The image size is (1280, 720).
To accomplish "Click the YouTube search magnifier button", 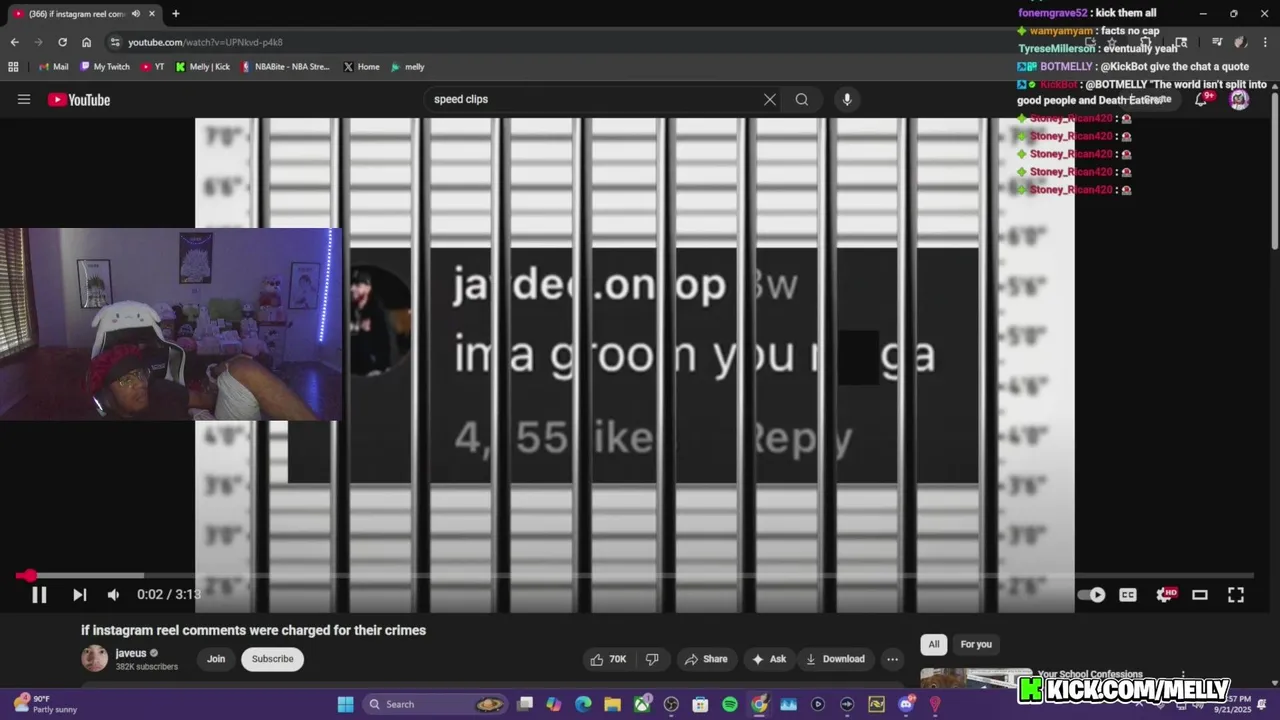I will 802,99.
